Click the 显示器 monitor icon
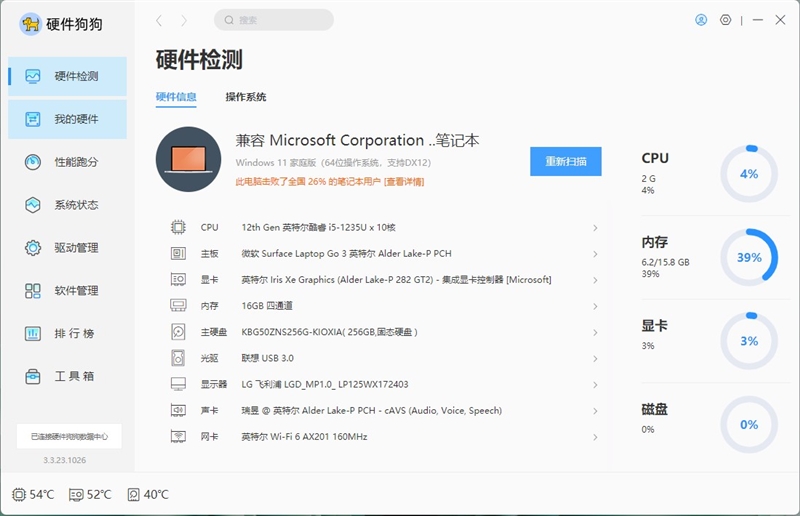 (x=178, y=384)
